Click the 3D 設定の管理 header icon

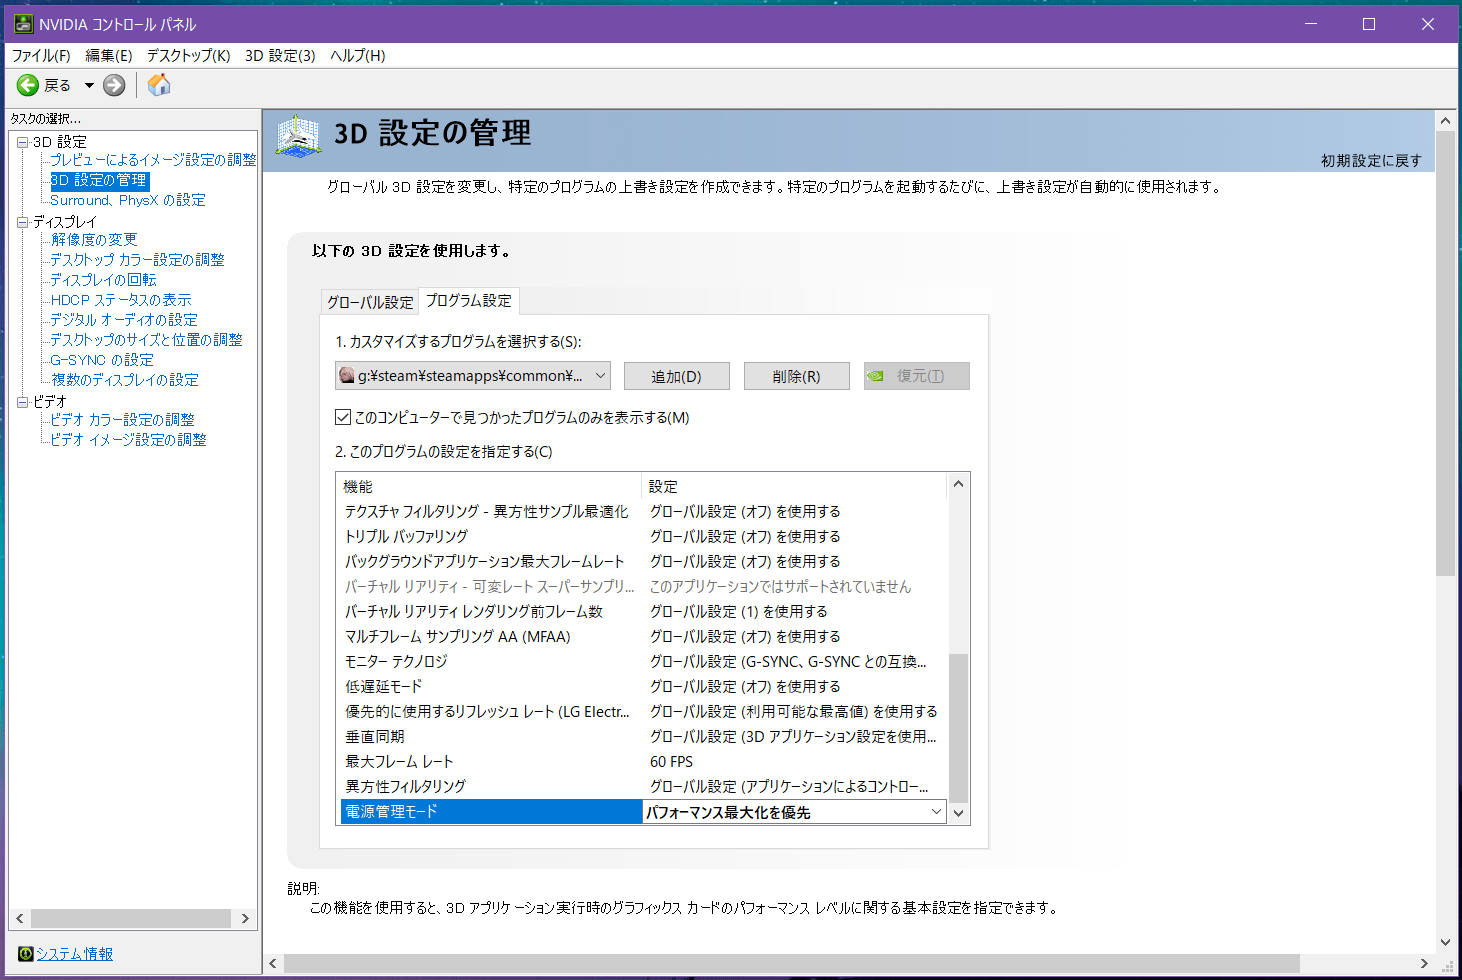pyautogui.click(x=299, y=135)
